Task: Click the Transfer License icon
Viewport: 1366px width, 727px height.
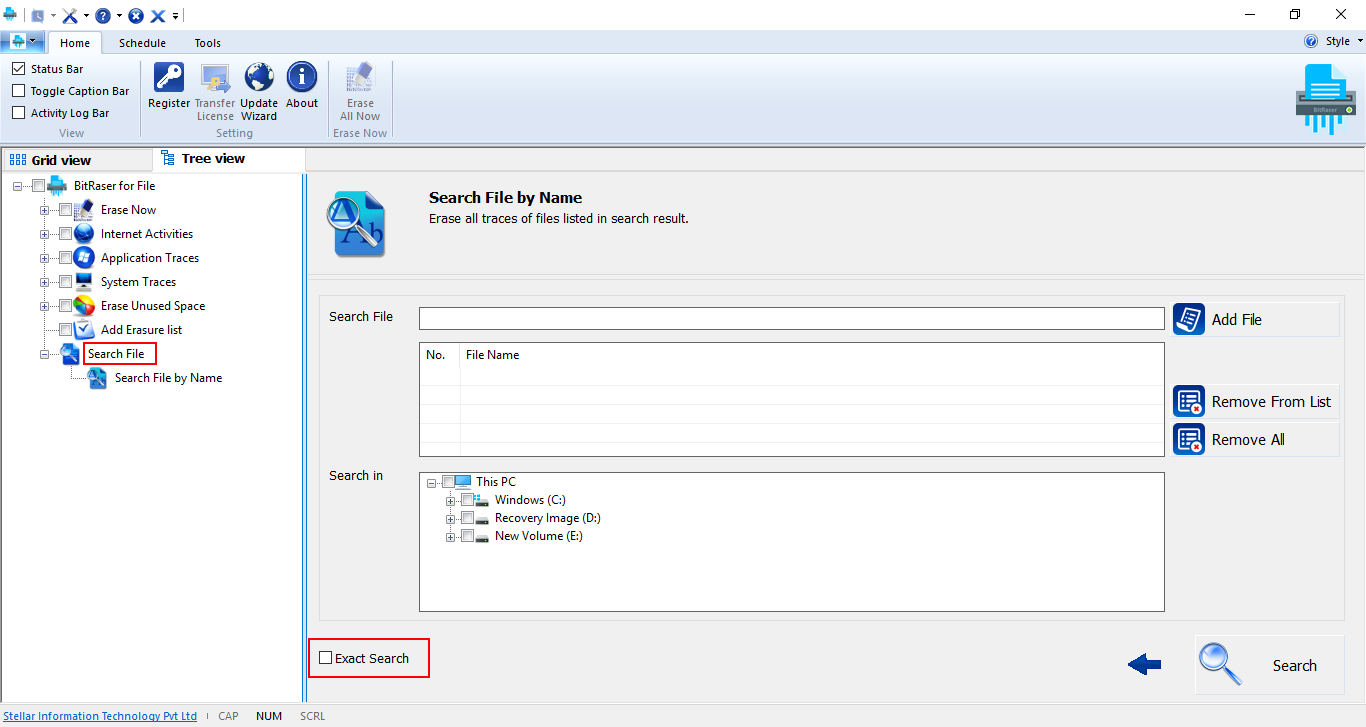Action: click(x=215, y=78)
